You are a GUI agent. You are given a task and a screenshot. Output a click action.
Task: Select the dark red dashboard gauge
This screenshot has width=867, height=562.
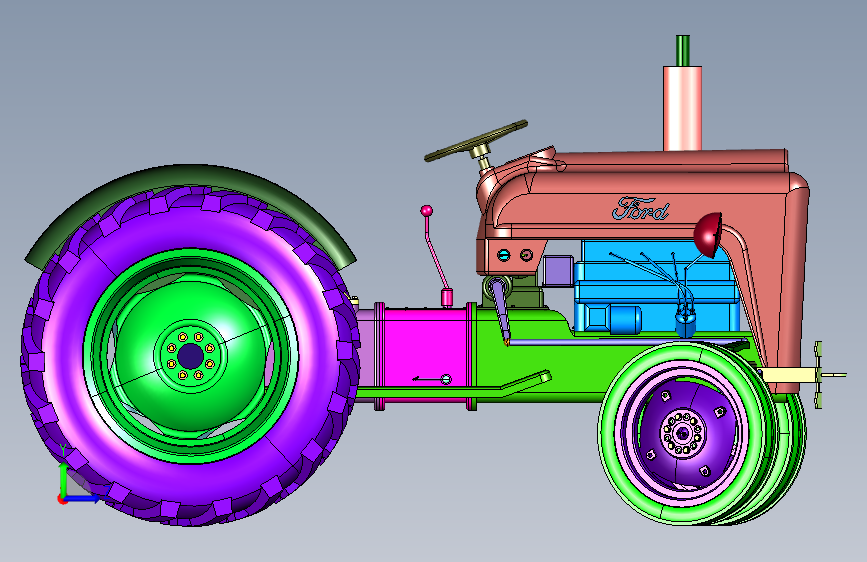(526, 255)
